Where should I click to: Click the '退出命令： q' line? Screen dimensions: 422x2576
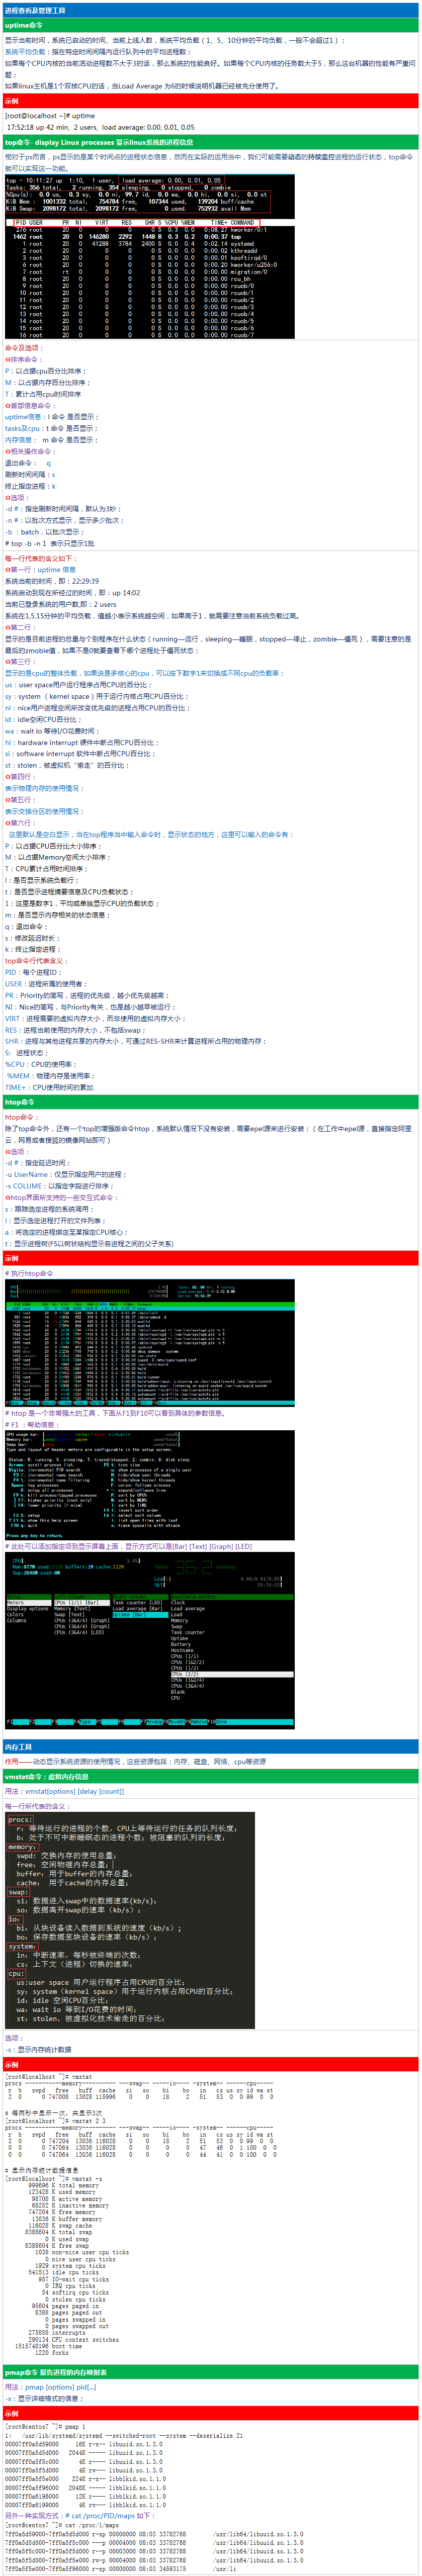point(28,463)
